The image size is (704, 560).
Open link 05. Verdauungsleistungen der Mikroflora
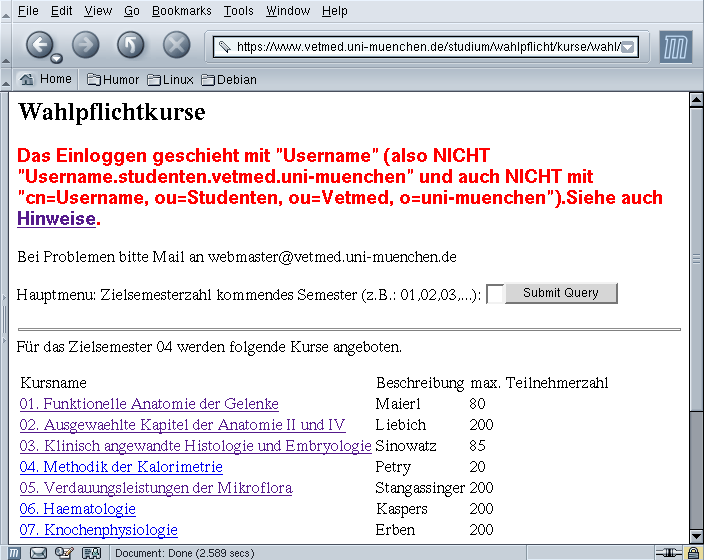pos(156,488)
